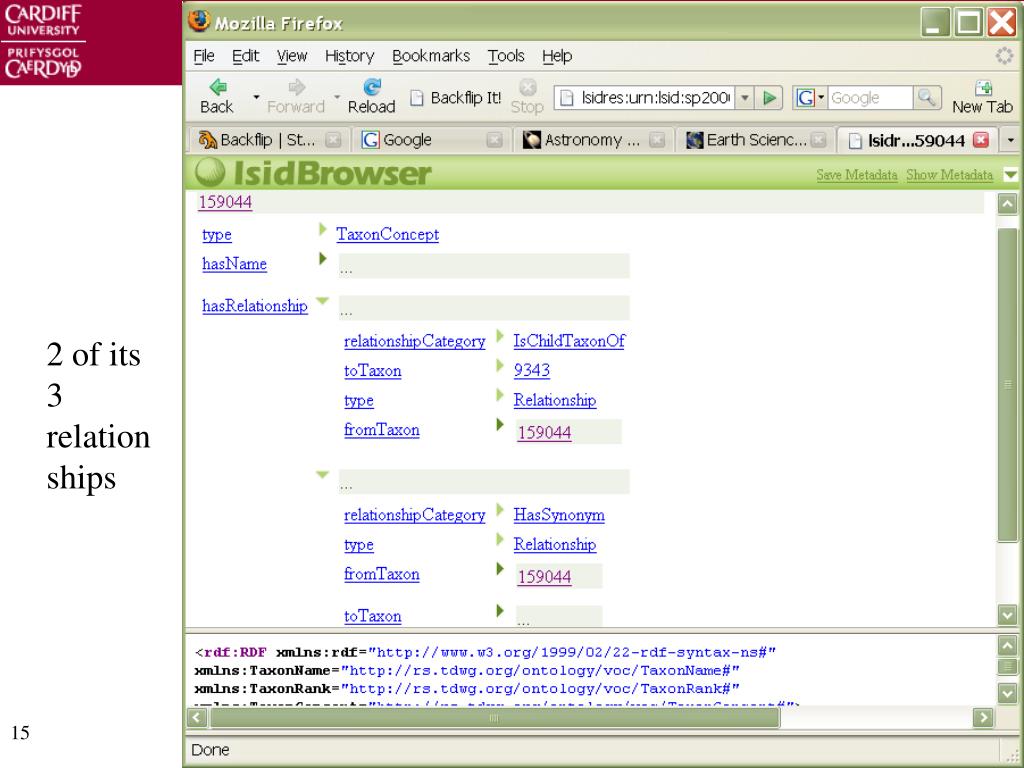Click the search magnifier icon
1024x768 pixels.
(927, 98)
